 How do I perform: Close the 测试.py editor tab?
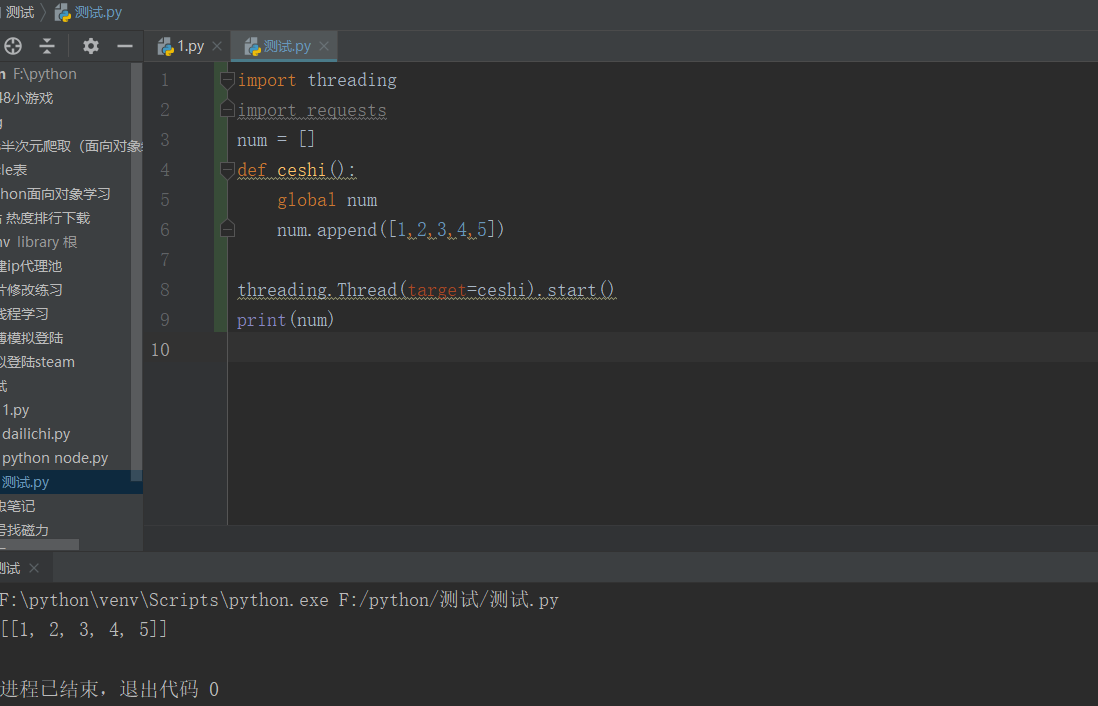tap(324, 46)
